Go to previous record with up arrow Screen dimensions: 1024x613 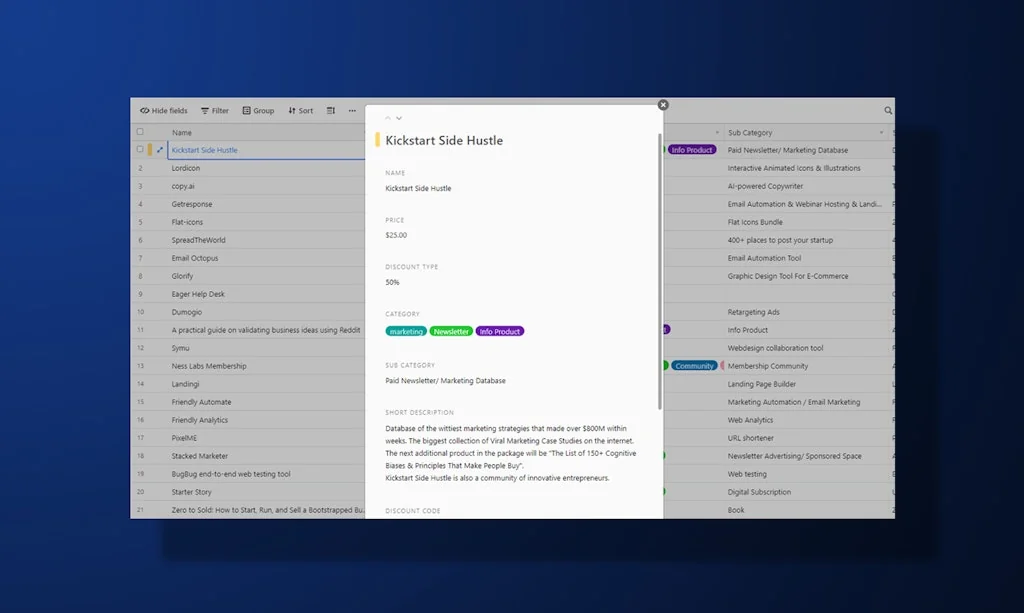click(388, 118)
